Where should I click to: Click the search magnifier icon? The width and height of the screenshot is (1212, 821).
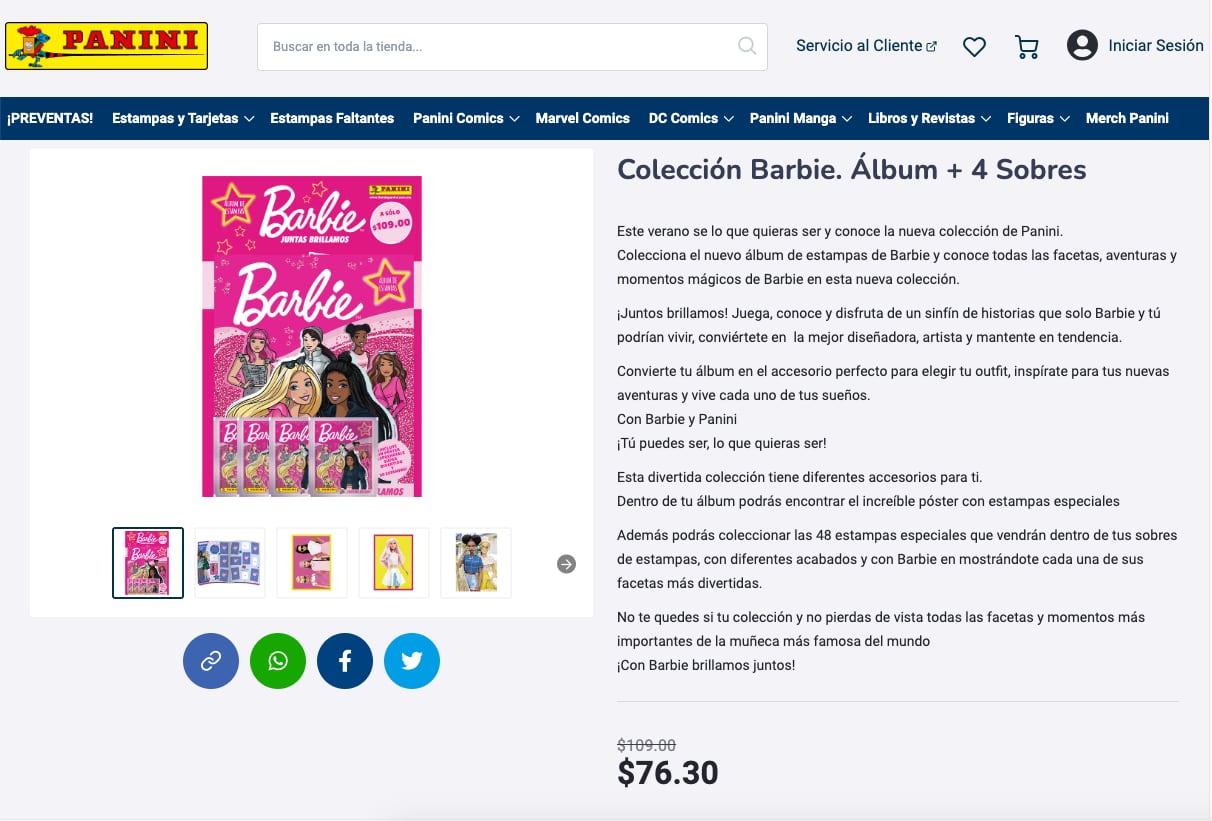(x=747, y=46)
